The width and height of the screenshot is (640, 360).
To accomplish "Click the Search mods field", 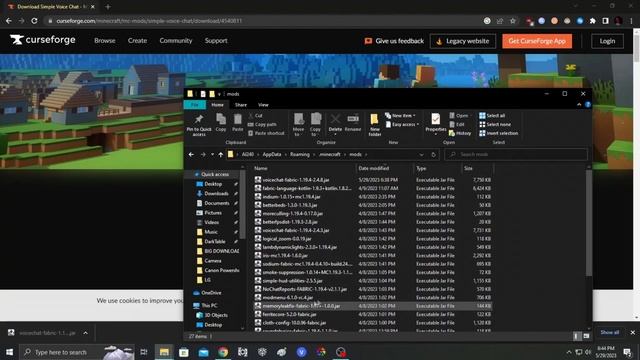I will point(516,155).
